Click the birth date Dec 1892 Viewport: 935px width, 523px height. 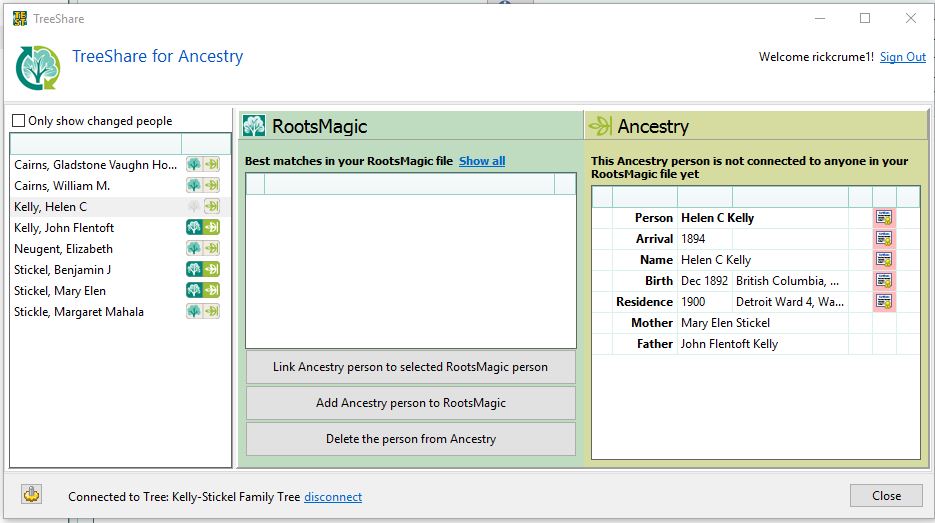click(x=704, y=281)
